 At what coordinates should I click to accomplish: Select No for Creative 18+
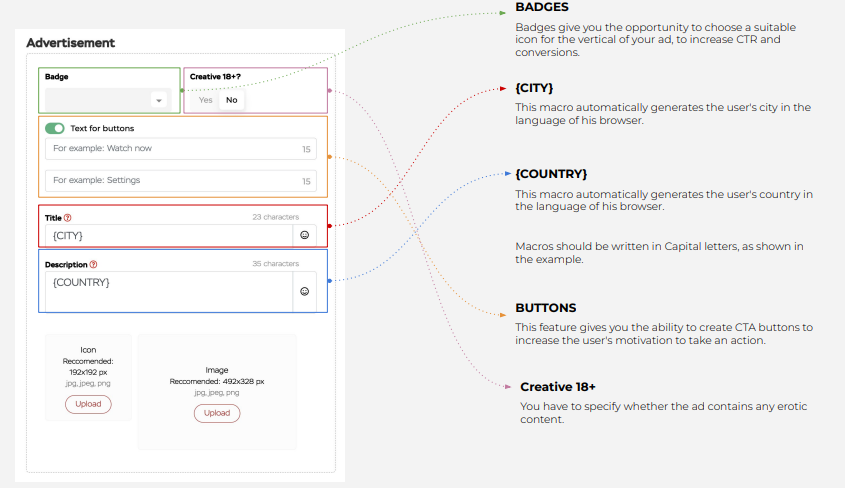click(232, 100)
